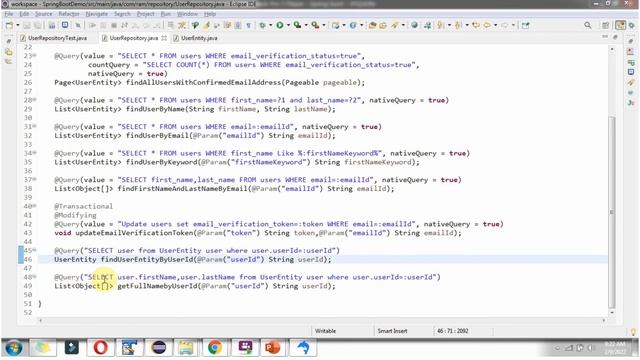Open the Project menu

point(146,14)
